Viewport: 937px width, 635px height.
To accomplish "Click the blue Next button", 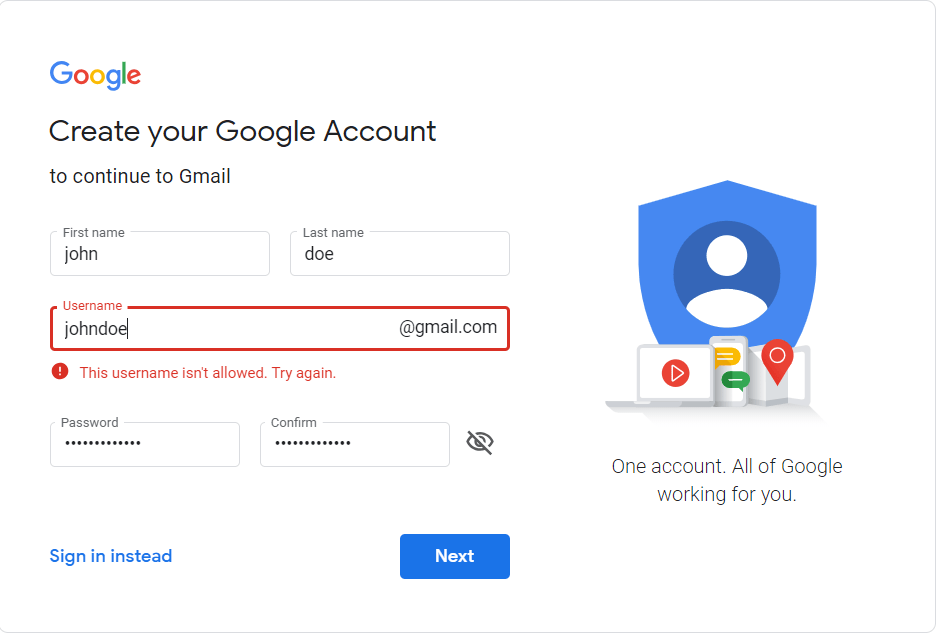I will click(455, 556).
